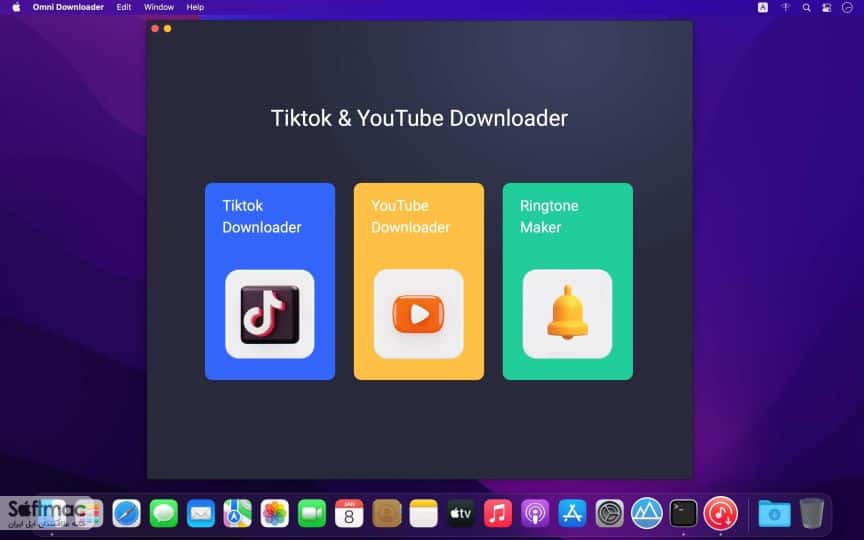
Task: Open Apple TV from the dock
Action: click(461, 514)
